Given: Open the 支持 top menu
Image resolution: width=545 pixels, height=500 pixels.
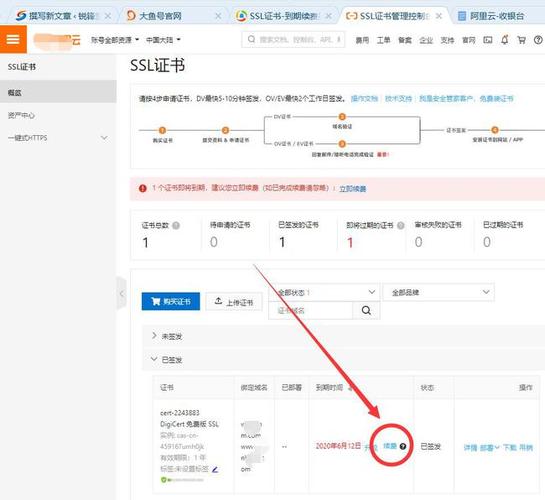Looking at the screenshot, I should coord(447,40).
